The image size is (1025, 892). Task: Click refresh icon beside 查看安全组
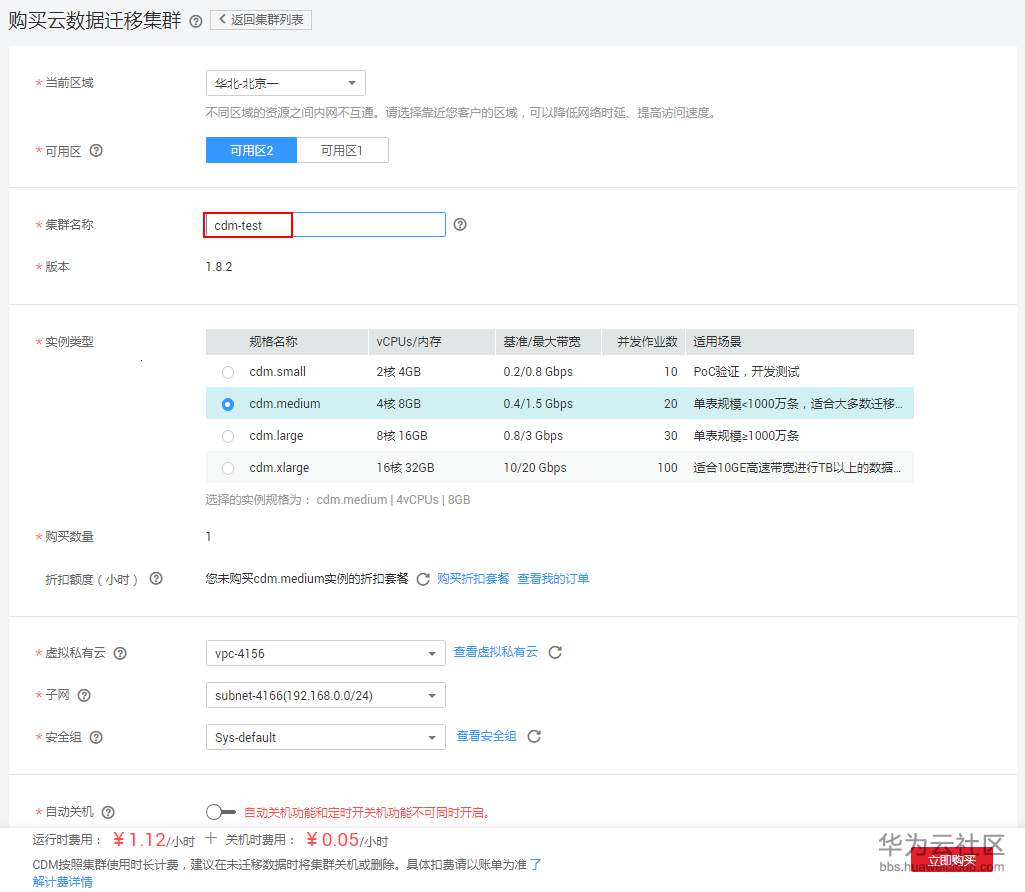[x=534, y=736]
